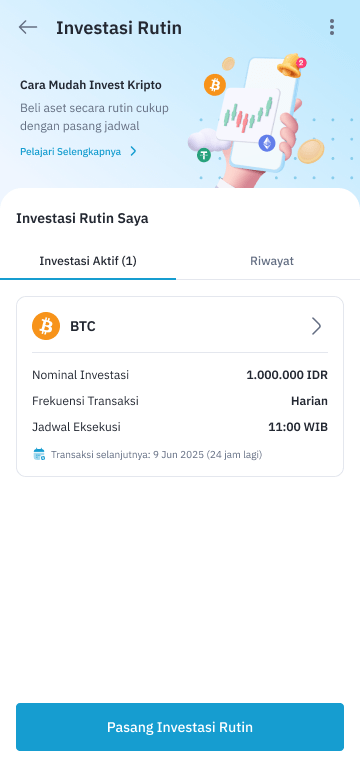Image resolution: width=360 pixels, height=775 pixels.
Task: Click chevron next to Pelajari Selengkapnya
Action: [x=133, y=151]
